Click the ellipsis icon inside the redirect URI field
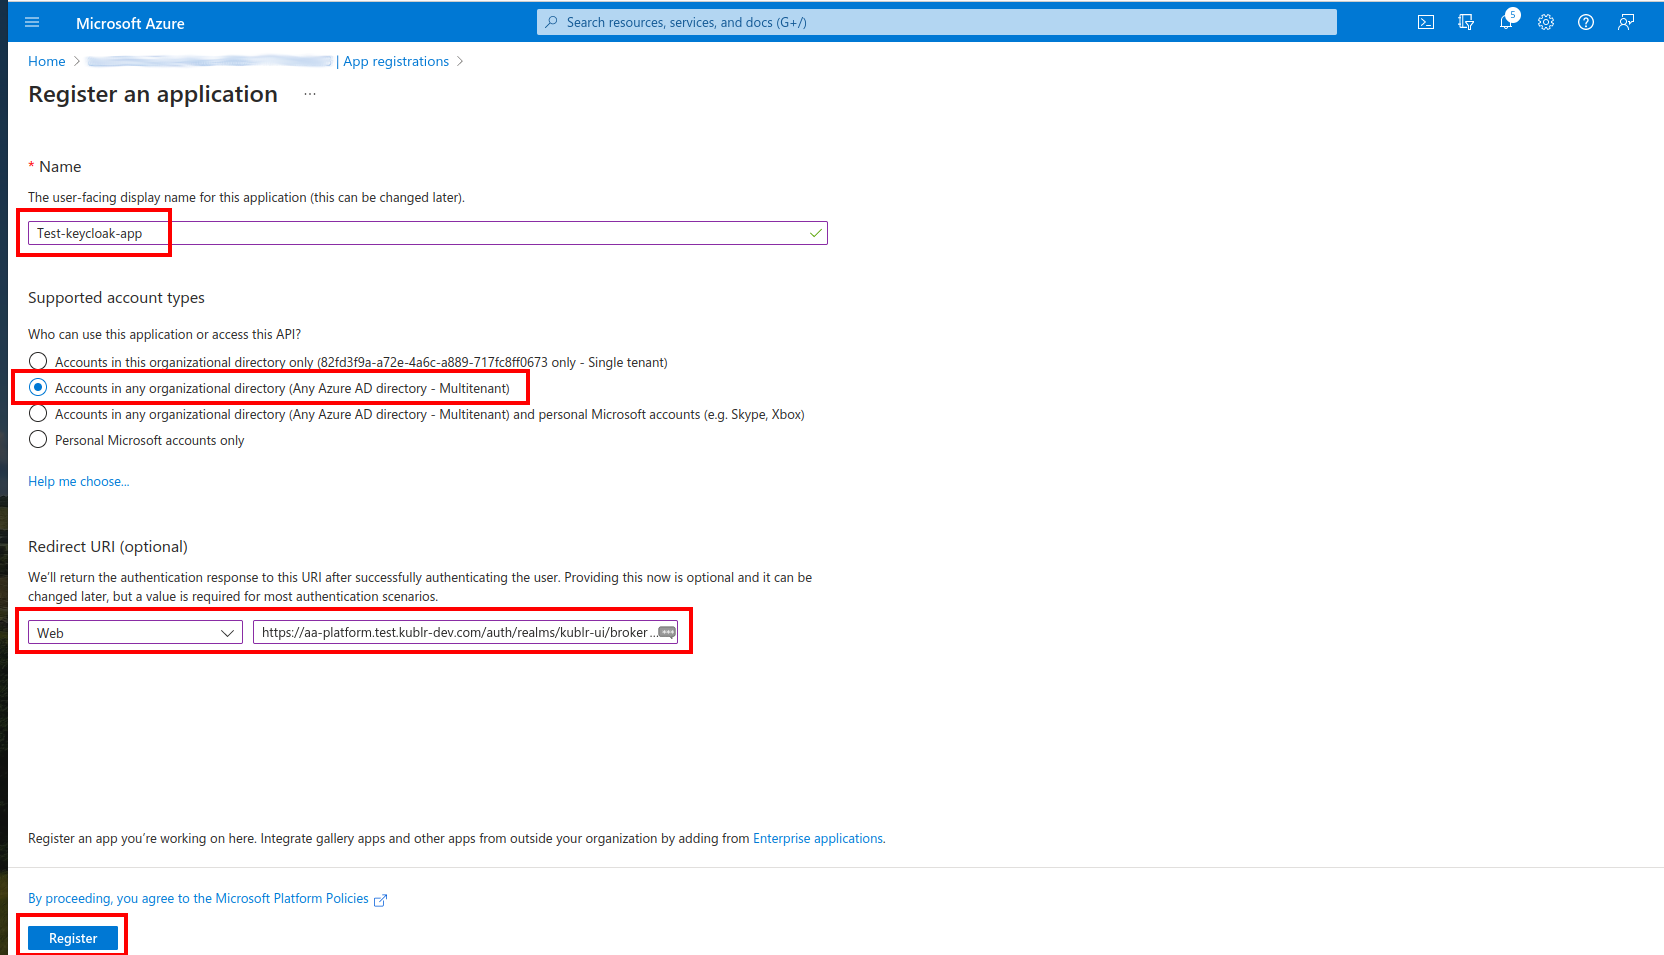 click(x=667, y=632)
